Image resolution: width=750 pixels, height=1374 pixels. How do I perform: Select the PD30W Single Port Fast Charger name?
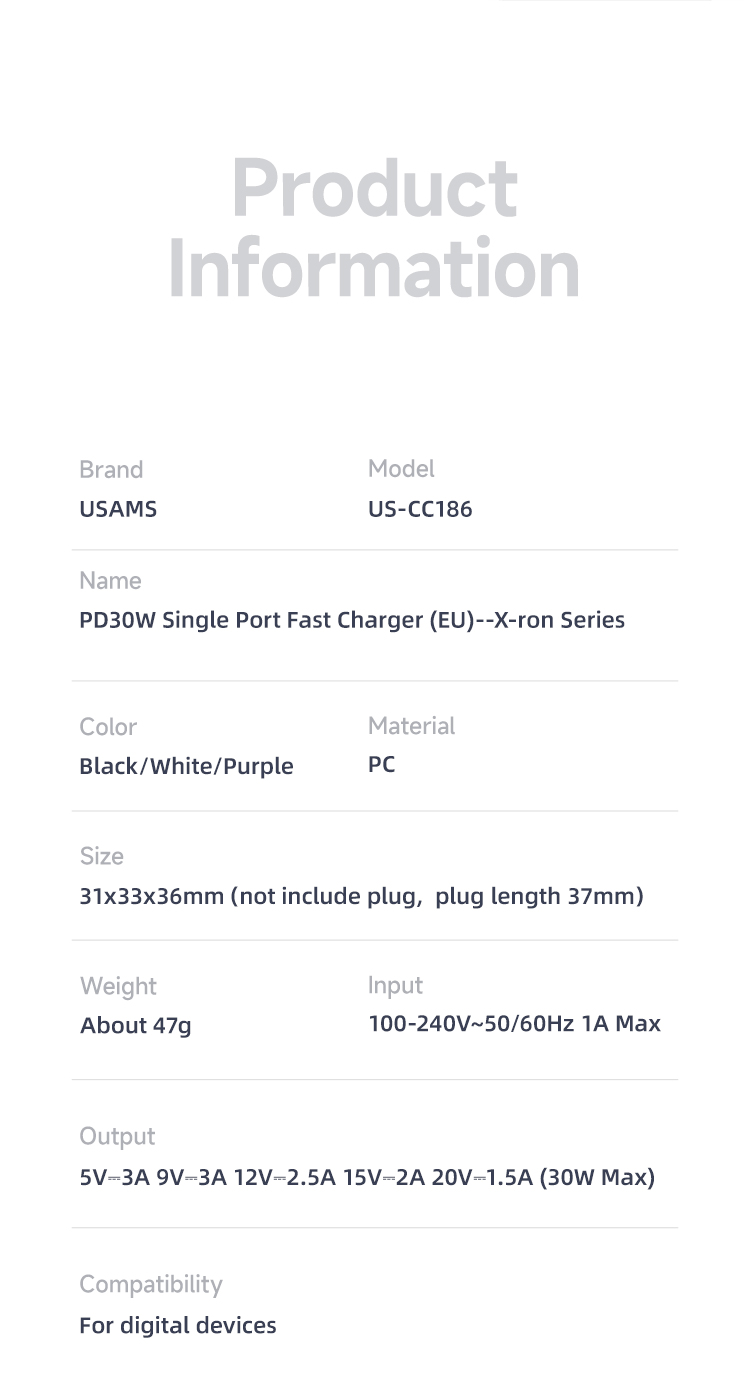click(x=352, y=620)
